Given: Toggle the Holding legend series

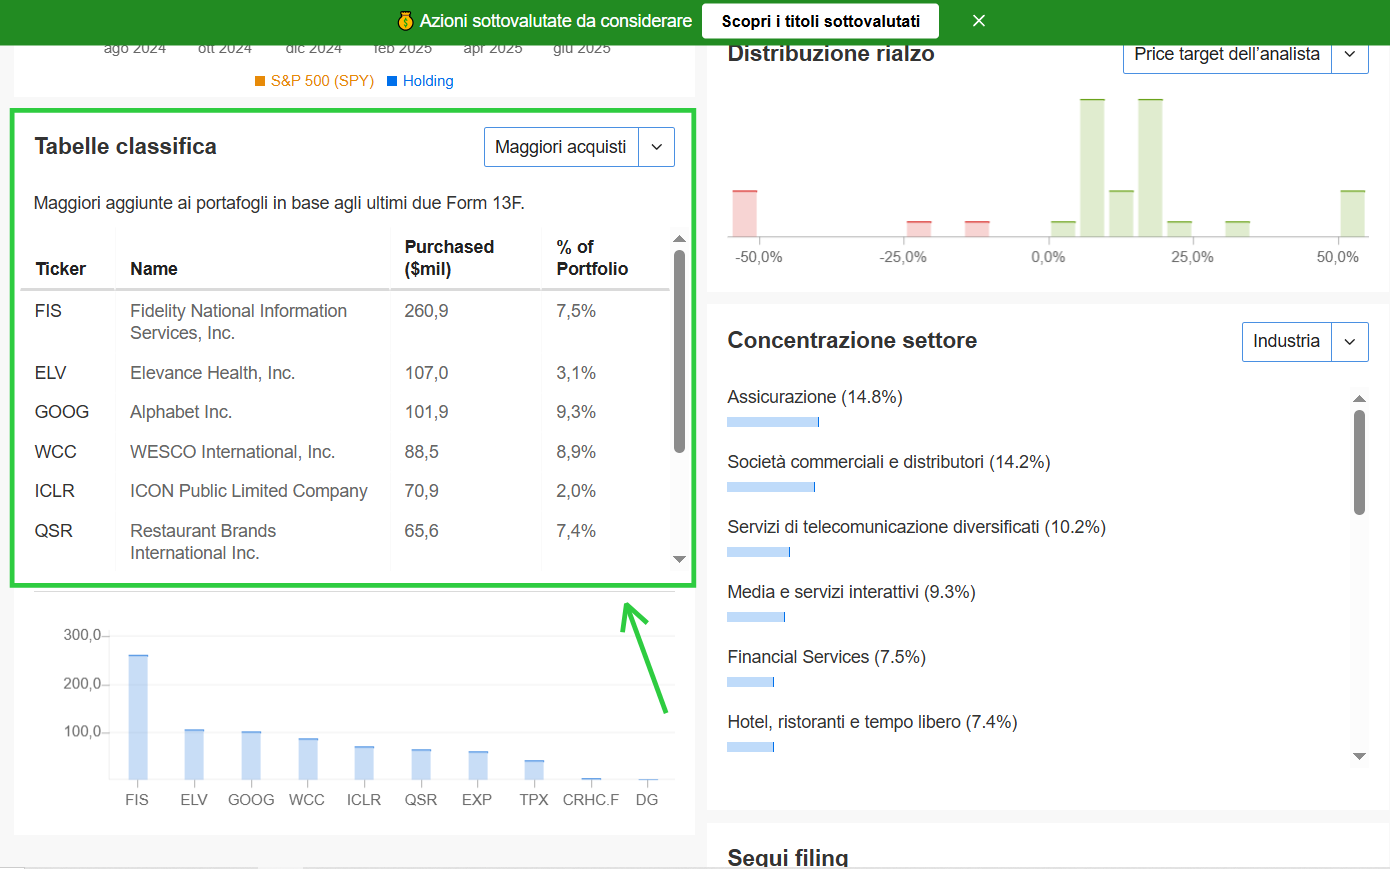Looking at the screenshot, I should coord(420,81).
